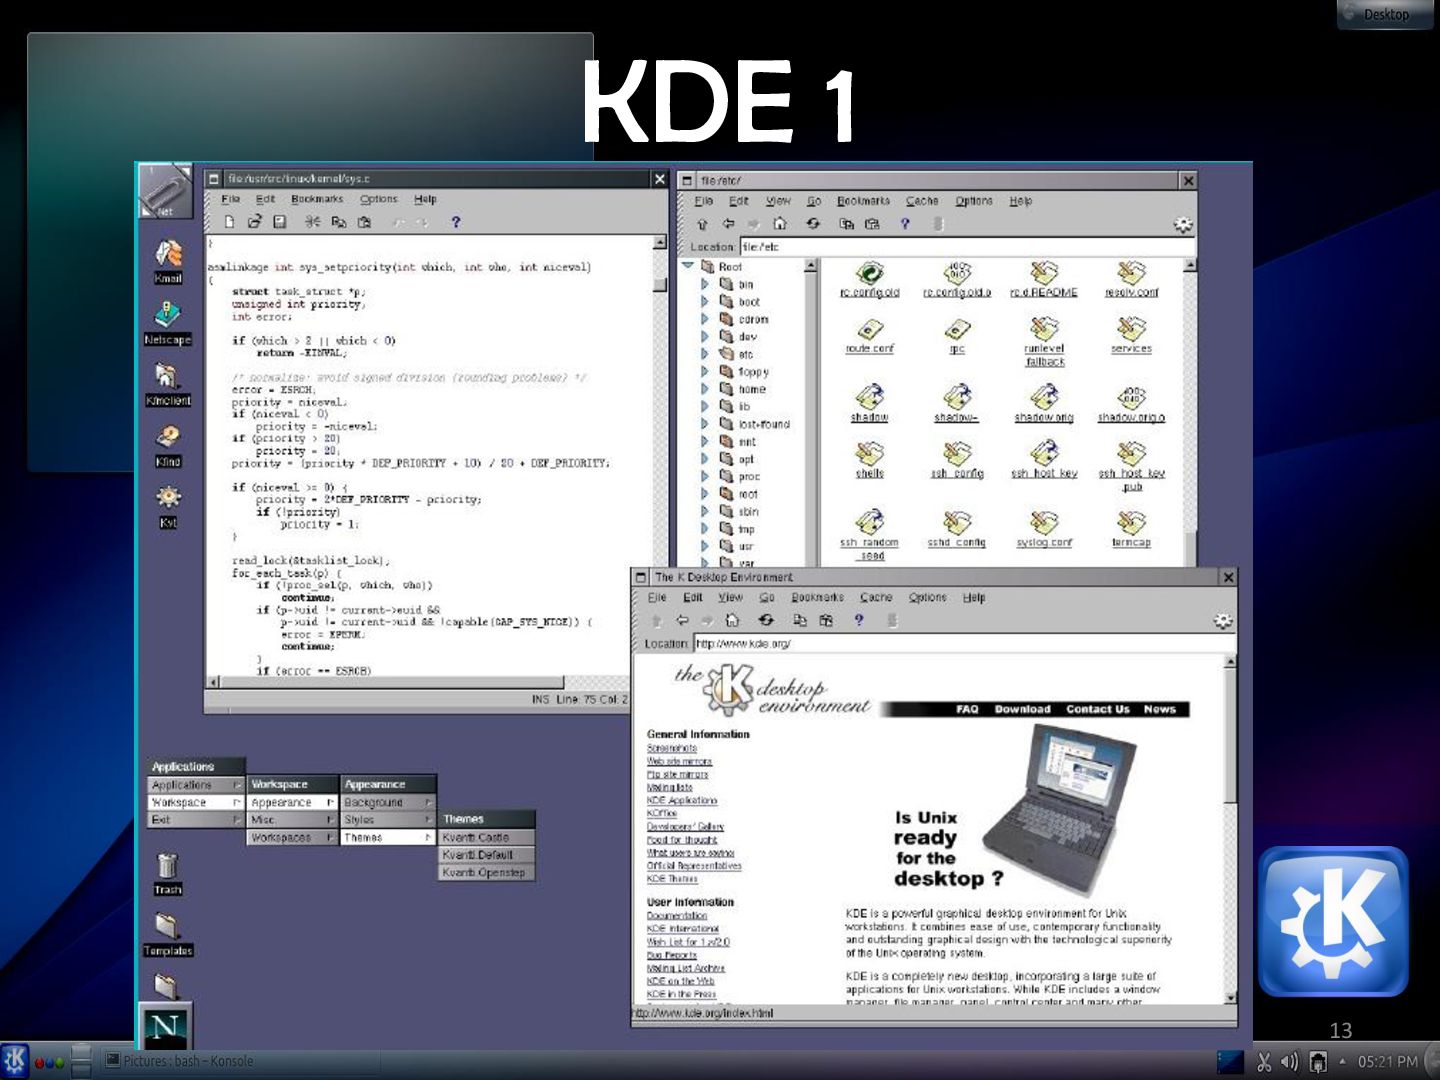1440x1080 pixels.
Task: Click Home icon in K Desktop Environment browser
Action: click(732, 620)
